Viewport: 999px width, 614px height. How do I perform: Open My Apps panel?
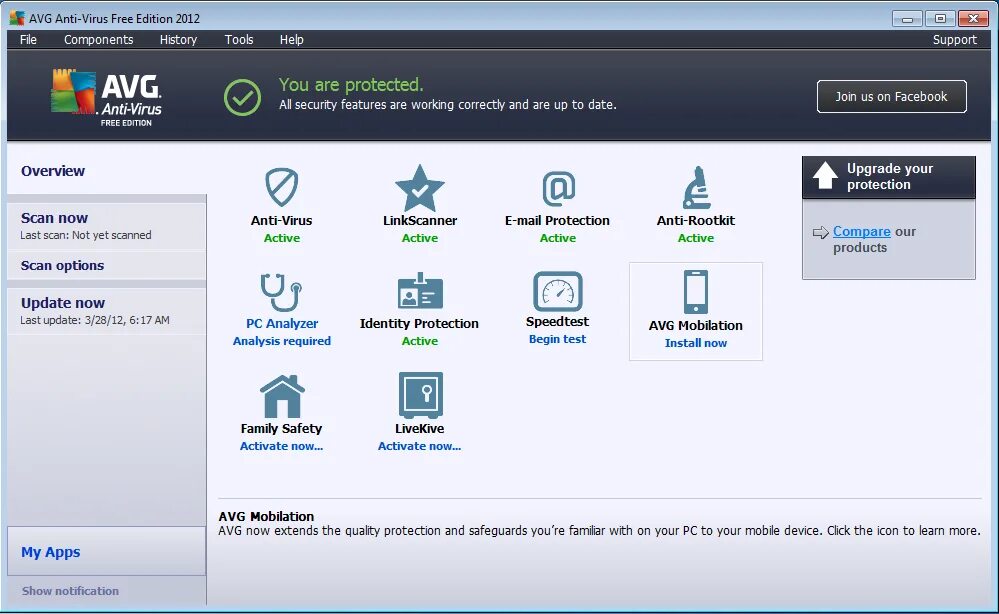pyautogui.click(x=106, y=552)
